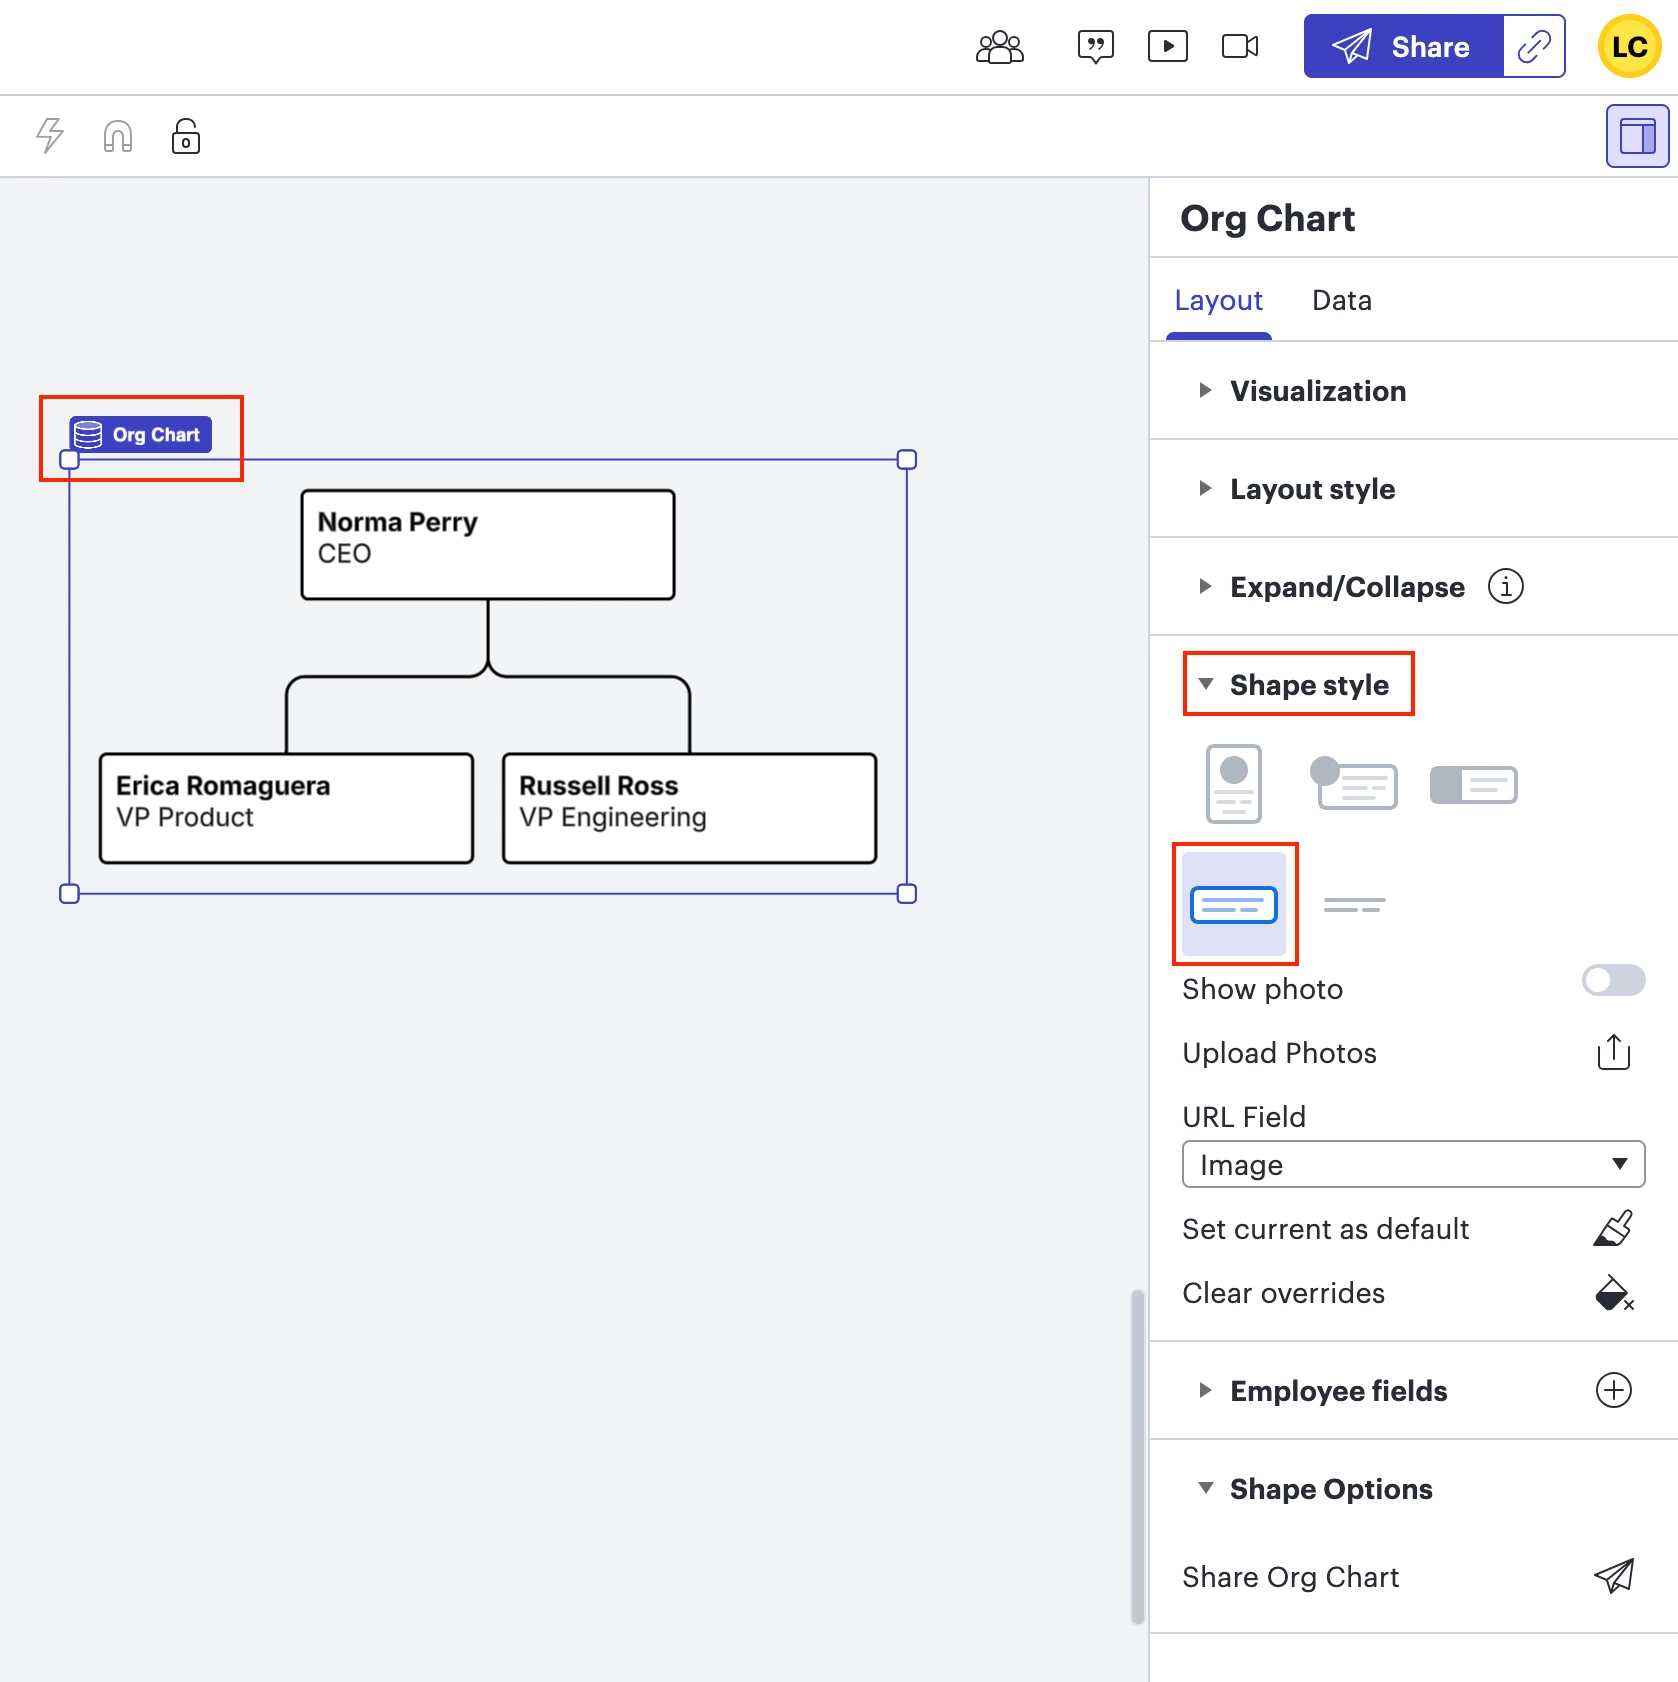Click Share Org Chart paper plane icon
Image resolution: width=1678 pixels, height=1682 pixels.
tap(1614, 1576)
